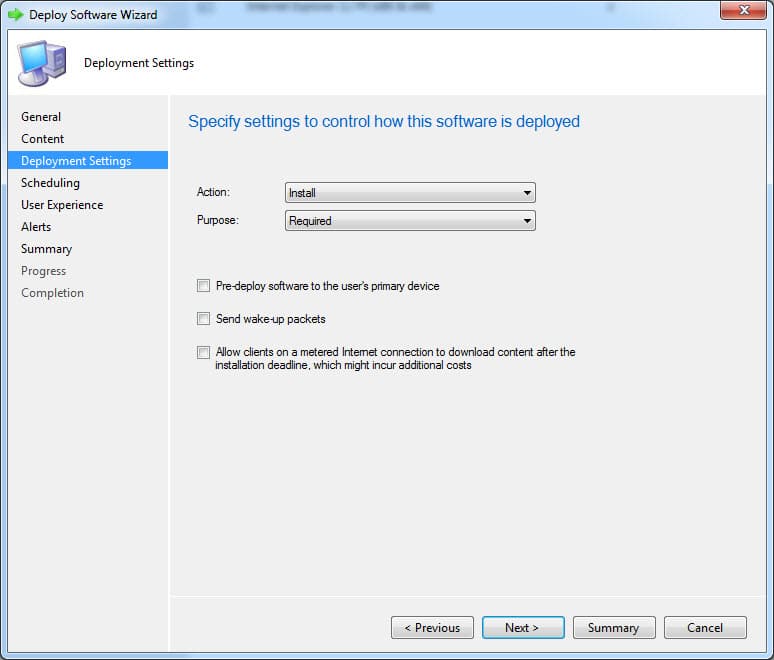Click the 'Action:' label
The image size is (774, 660).
pos(213,192)
